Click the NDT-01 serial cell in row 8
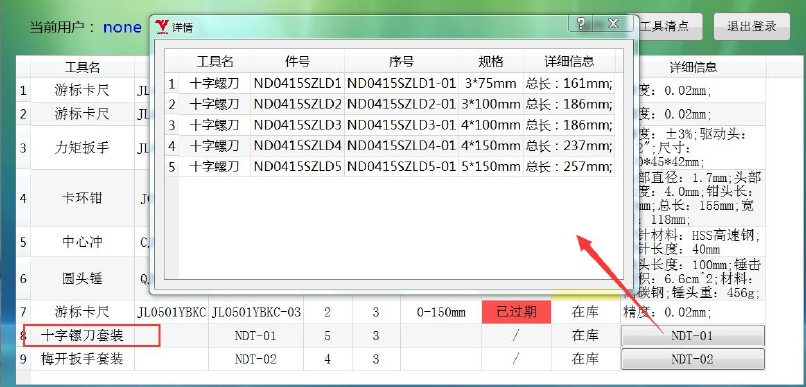 click(x=256, y=336)
